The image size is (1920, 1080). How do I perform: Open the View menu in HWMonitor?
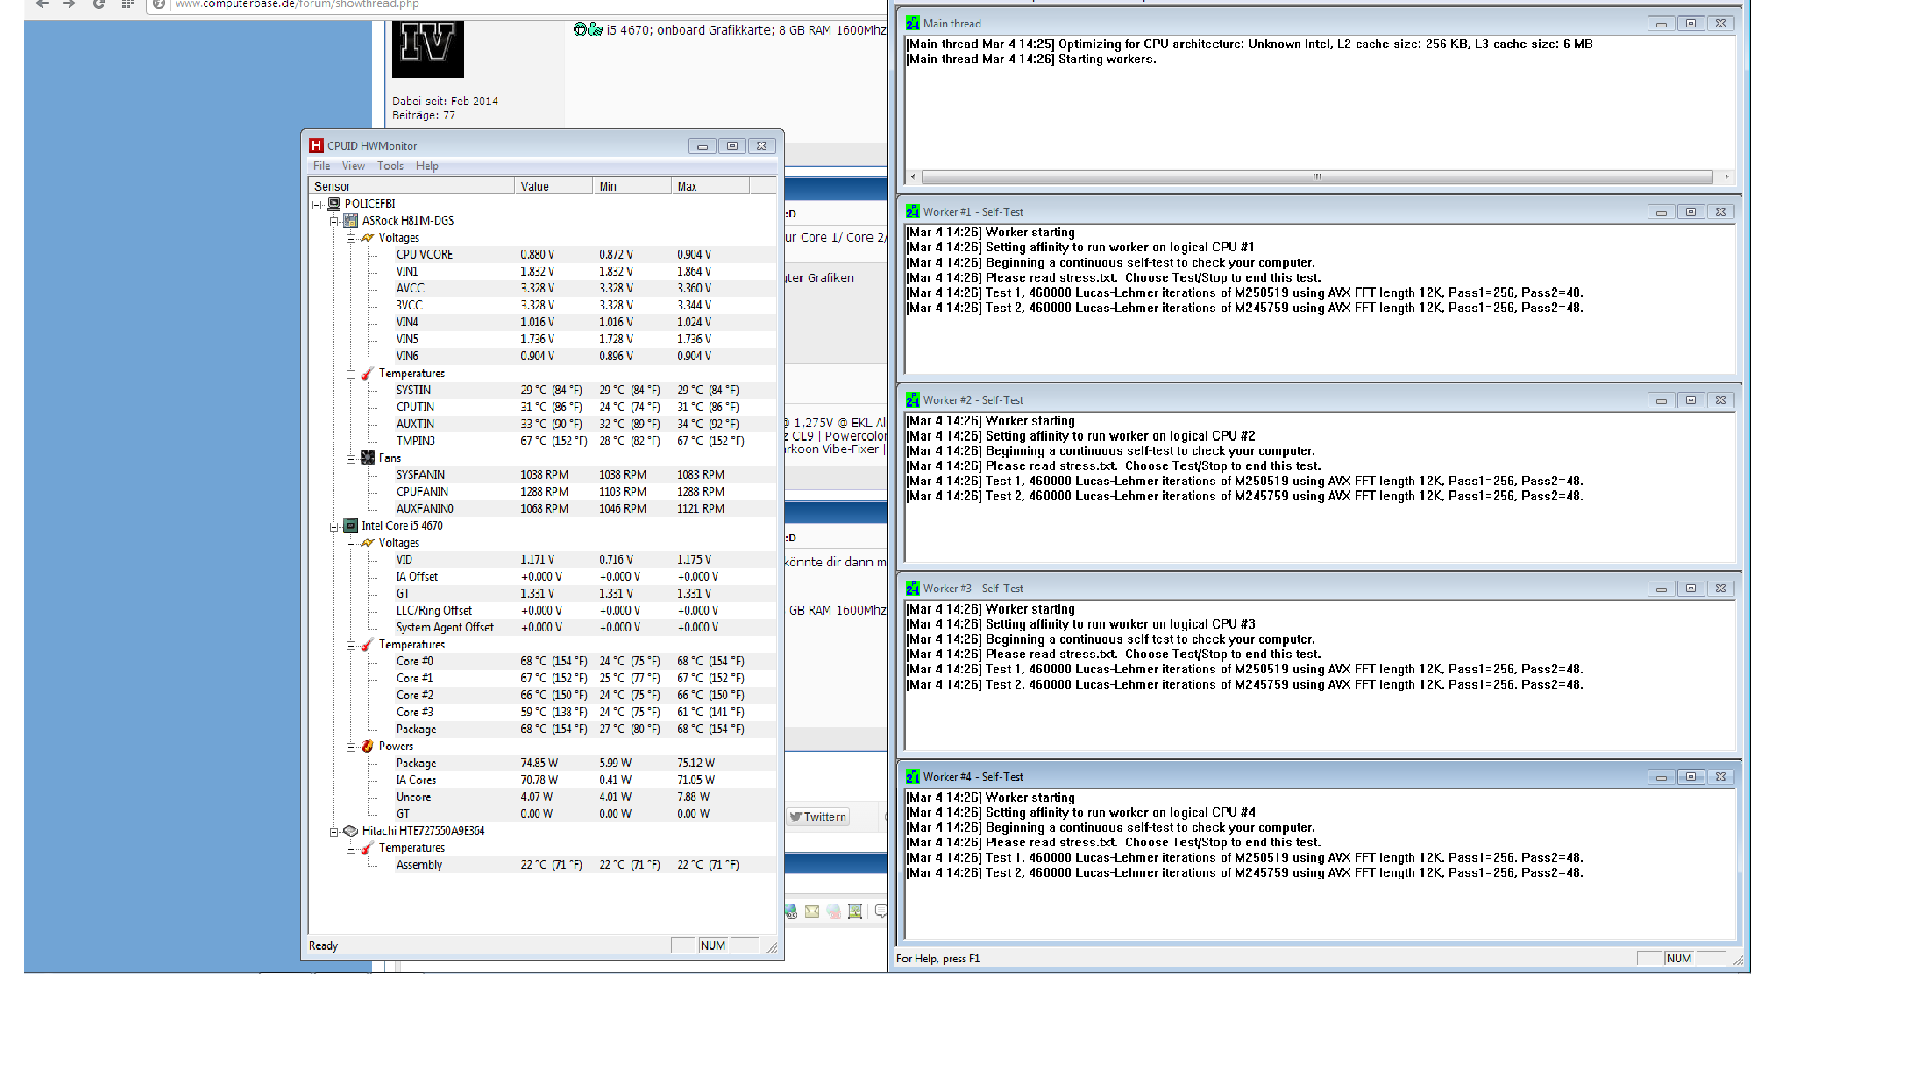pyautogui.click(x=353, y=166)
